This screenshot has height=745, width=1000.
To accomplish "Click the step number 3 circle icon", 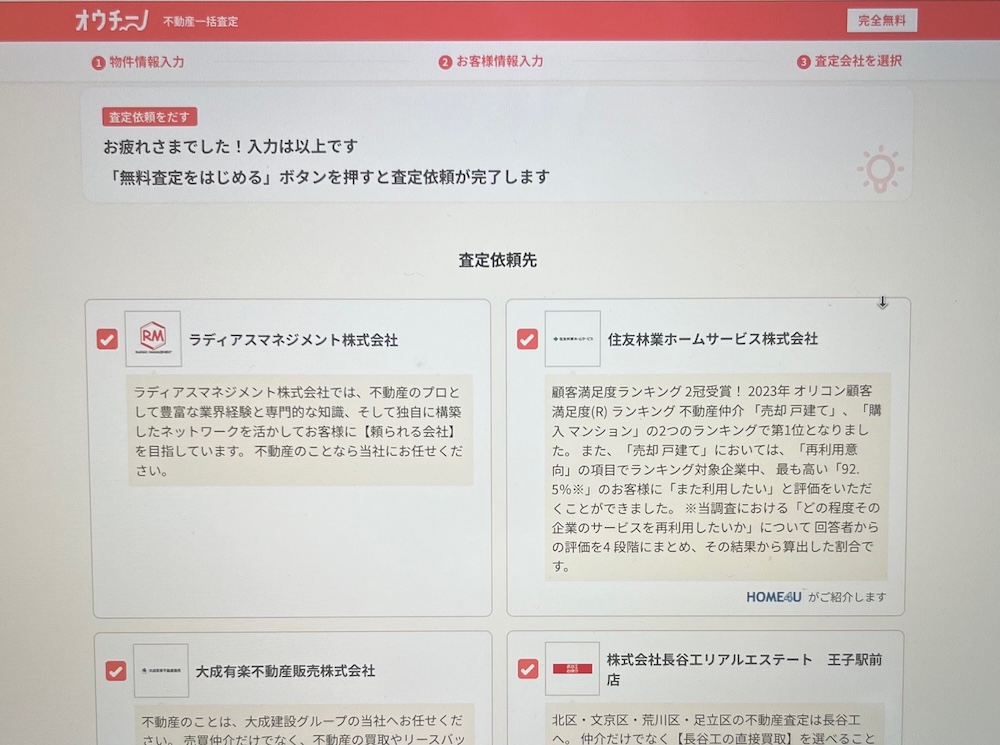I will [804, 62].
